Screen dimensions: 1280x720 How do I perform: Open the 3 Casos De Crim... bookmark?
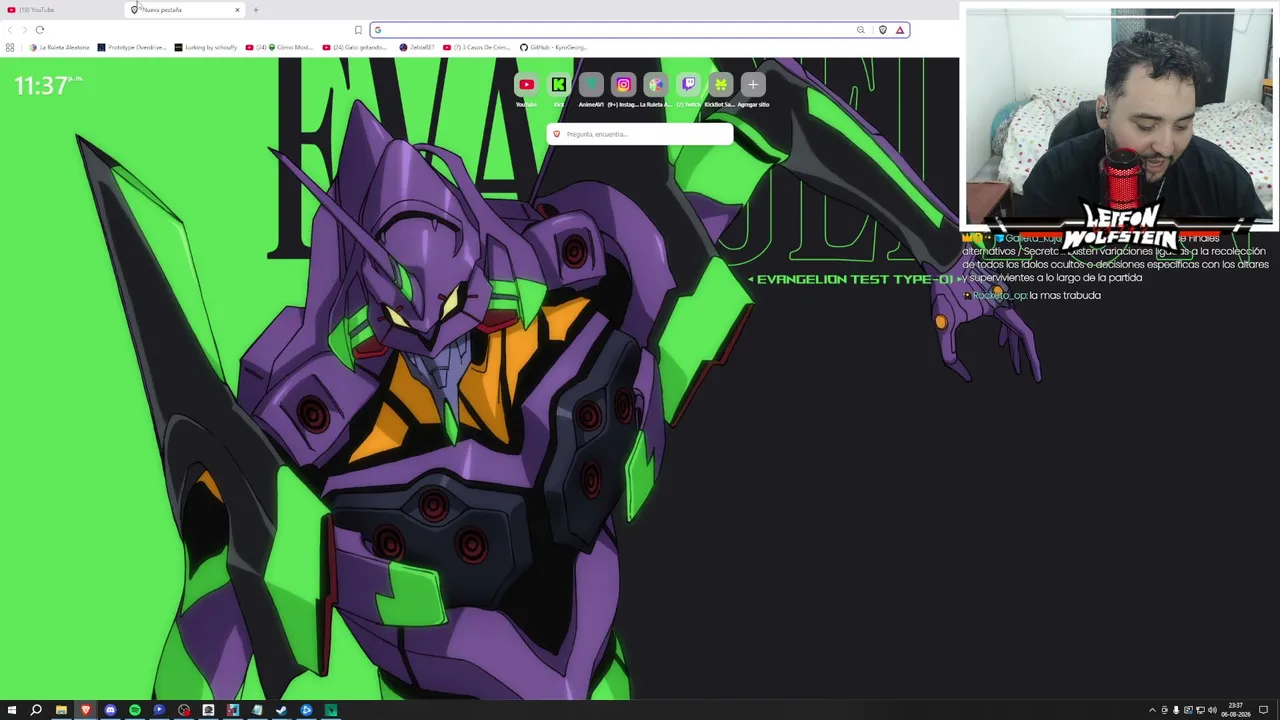478,47
